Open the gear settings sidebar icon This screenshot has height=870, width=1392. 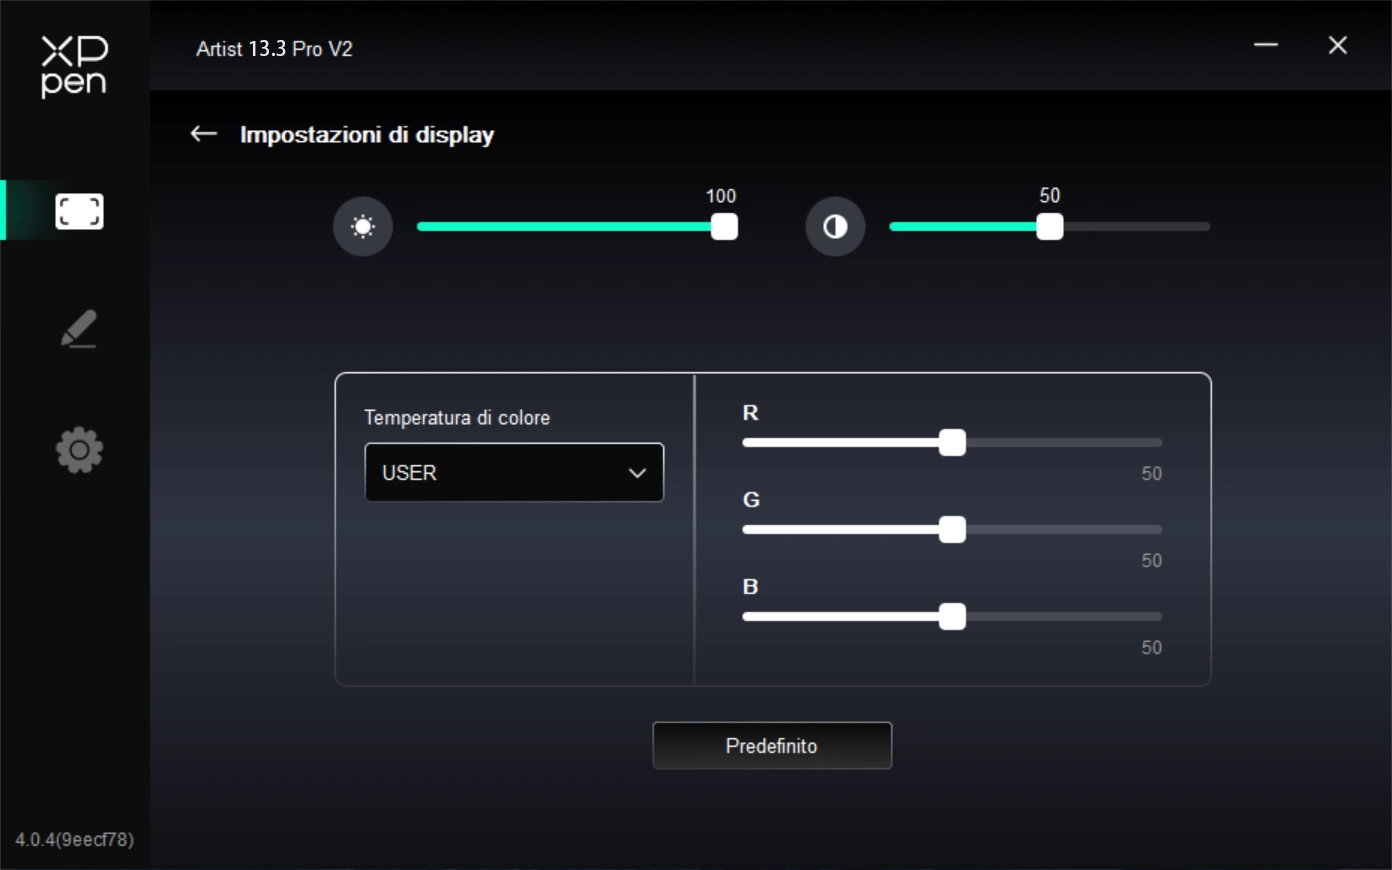pyautogui.click(x=79, y=450)
